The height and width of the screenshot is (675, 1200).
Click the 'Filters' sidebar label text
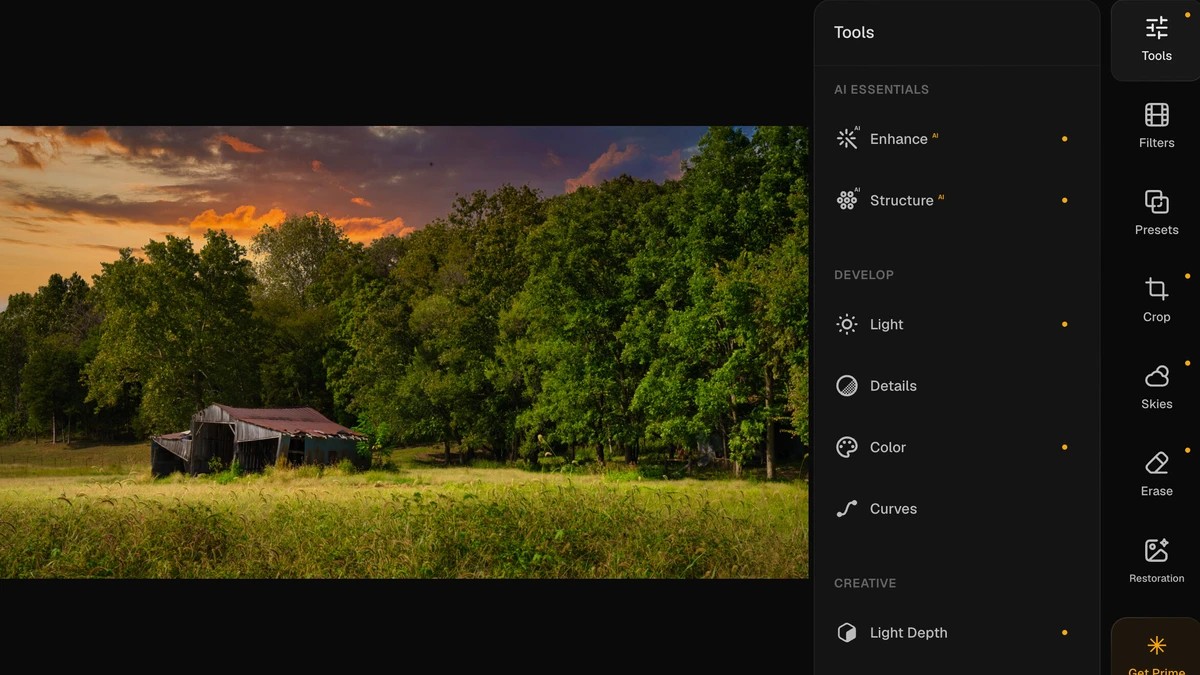(x=1157, y=143)
